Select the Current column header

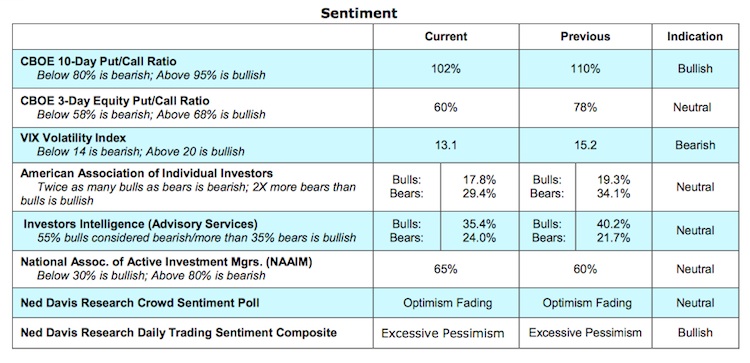446,37
